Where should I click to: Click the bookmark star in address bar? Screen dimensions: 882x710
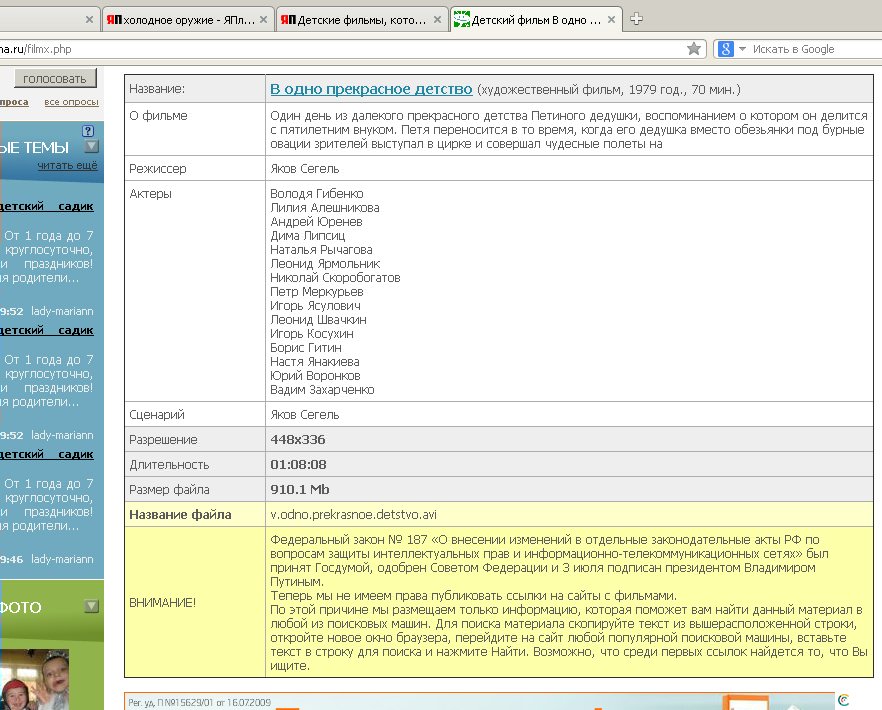[x=694, y=49]
